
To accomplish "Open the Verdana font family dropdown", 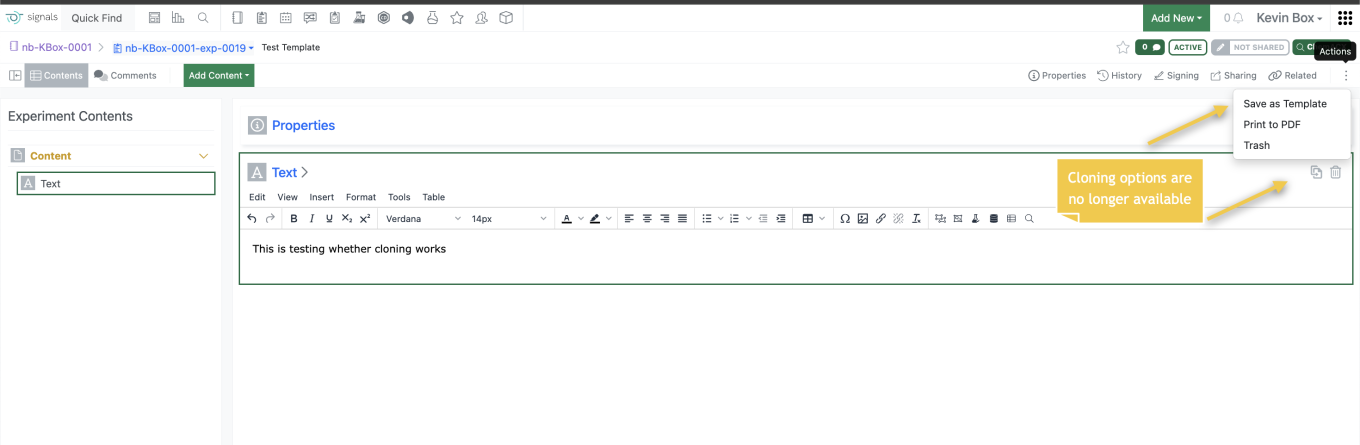I will 423,218.
